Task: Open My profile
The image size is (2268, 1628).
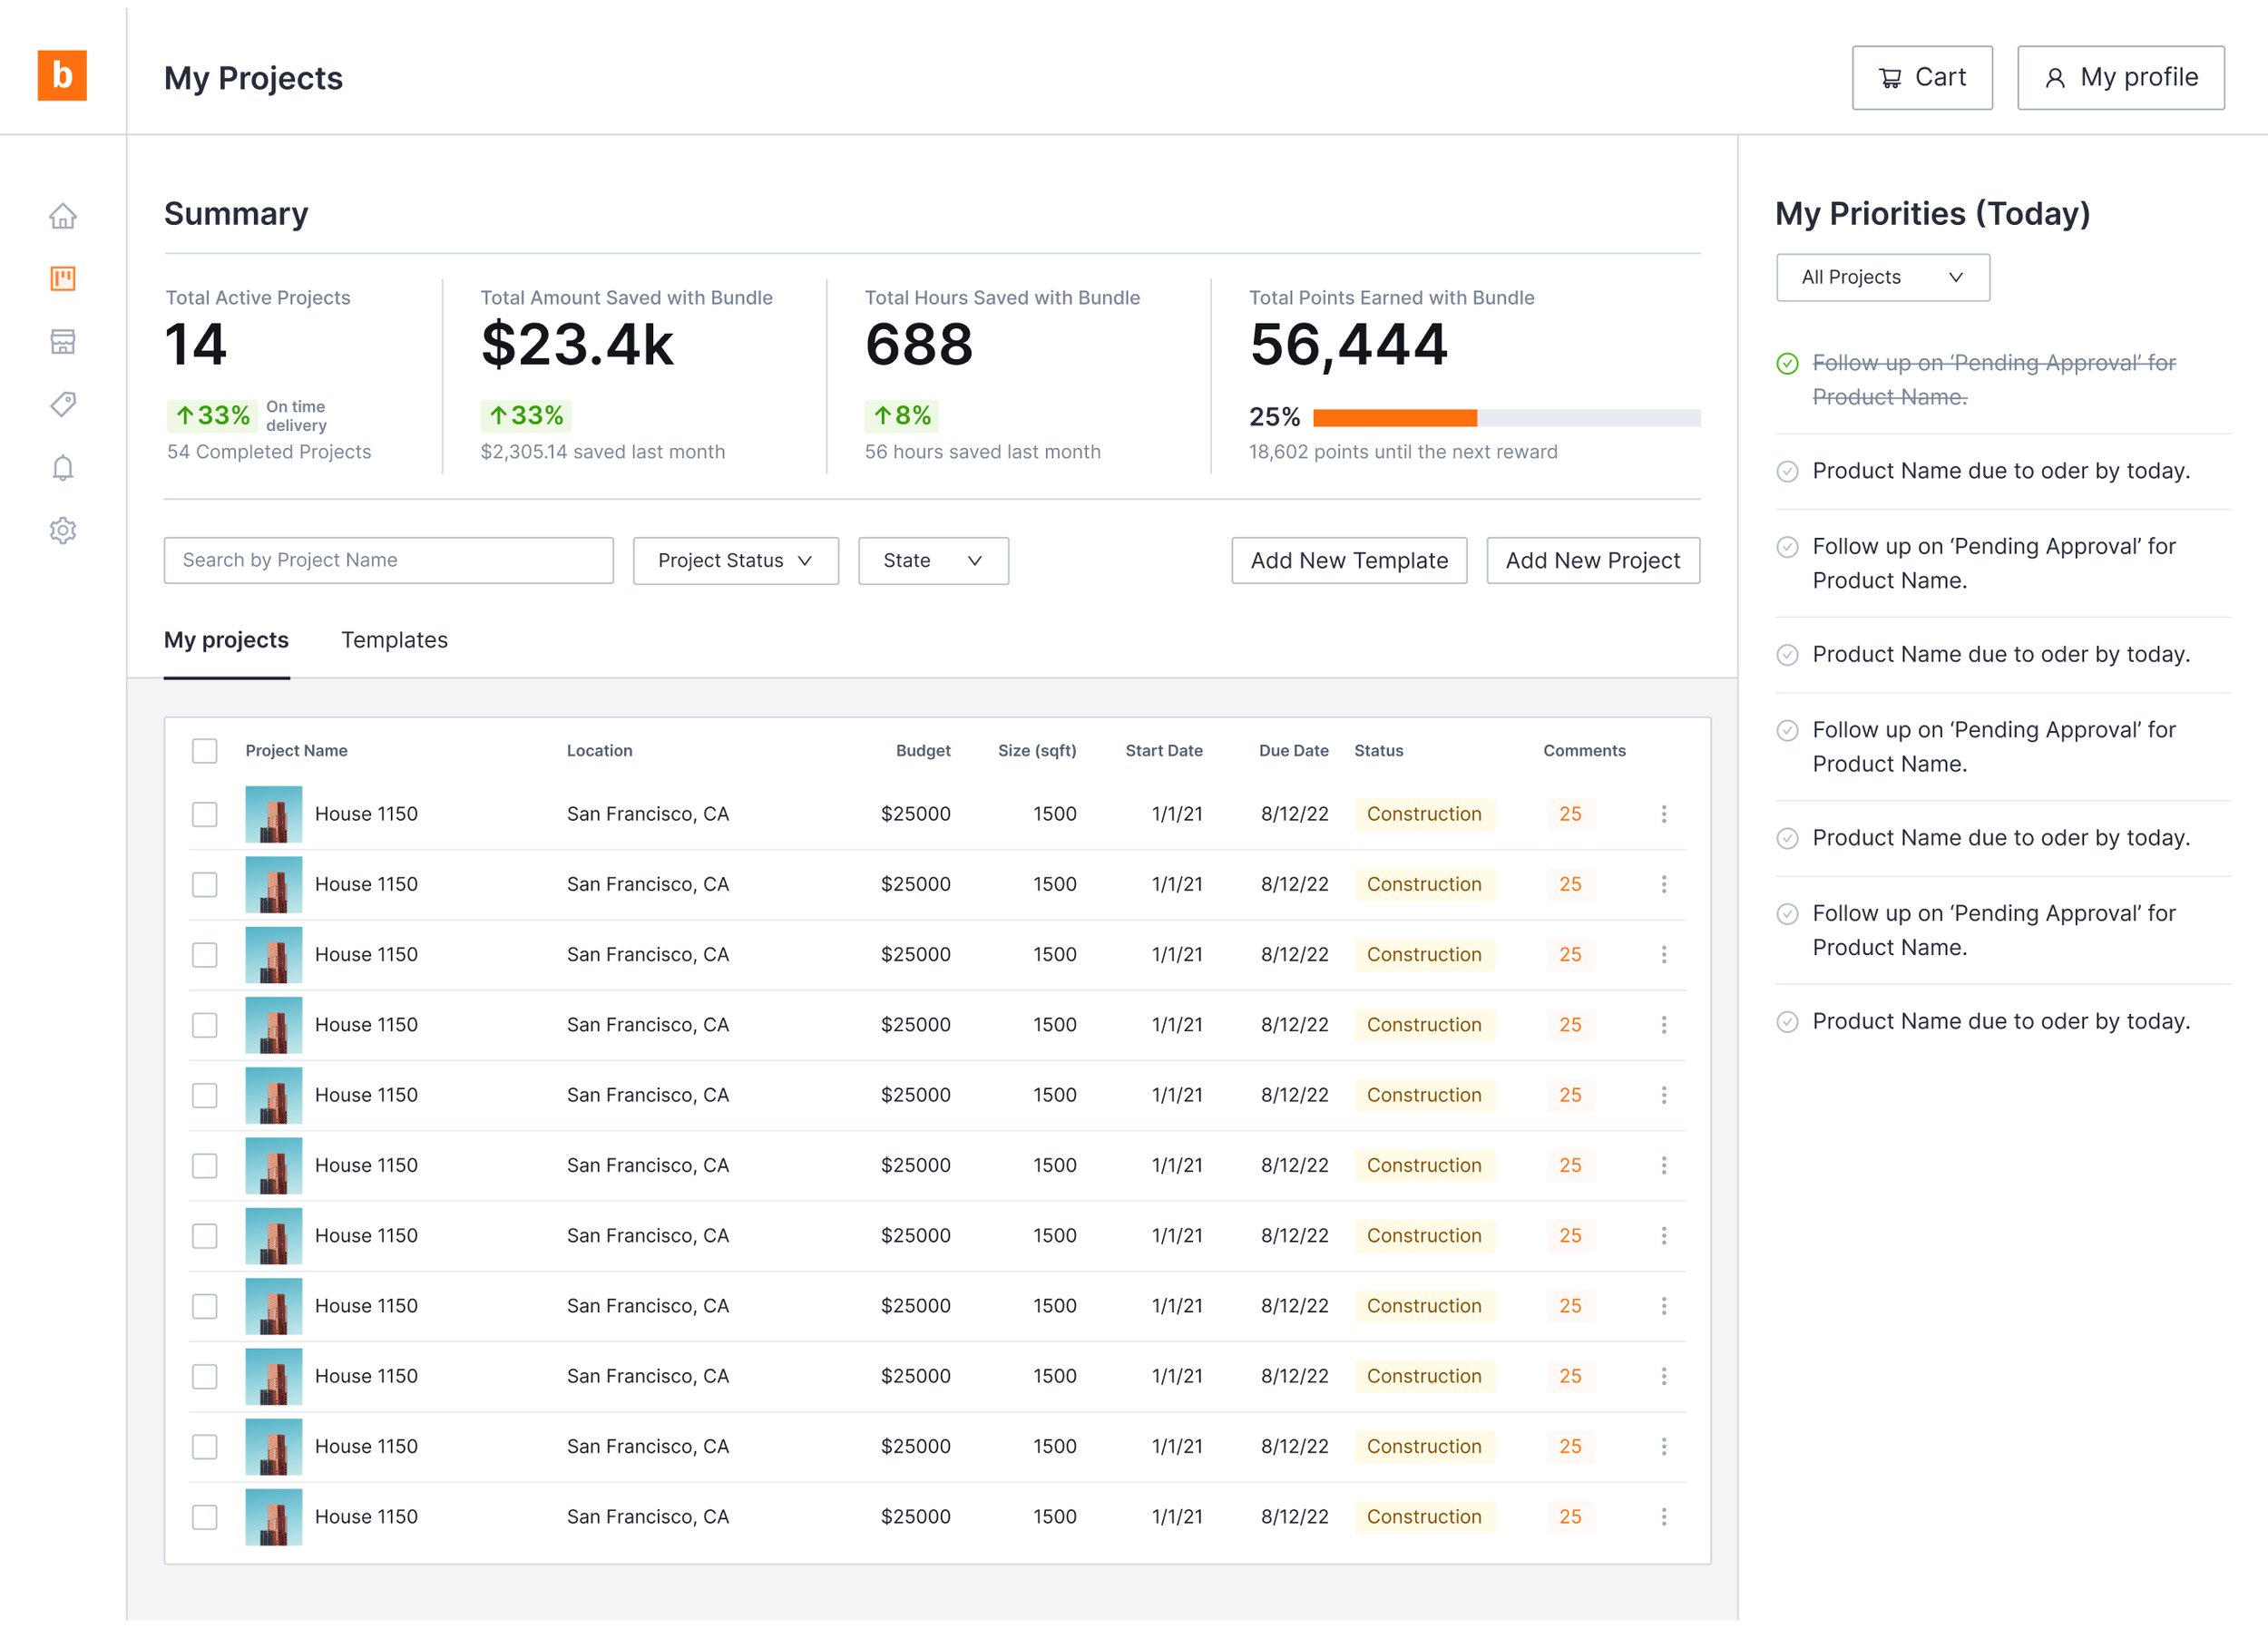Action: (2120, 77)
